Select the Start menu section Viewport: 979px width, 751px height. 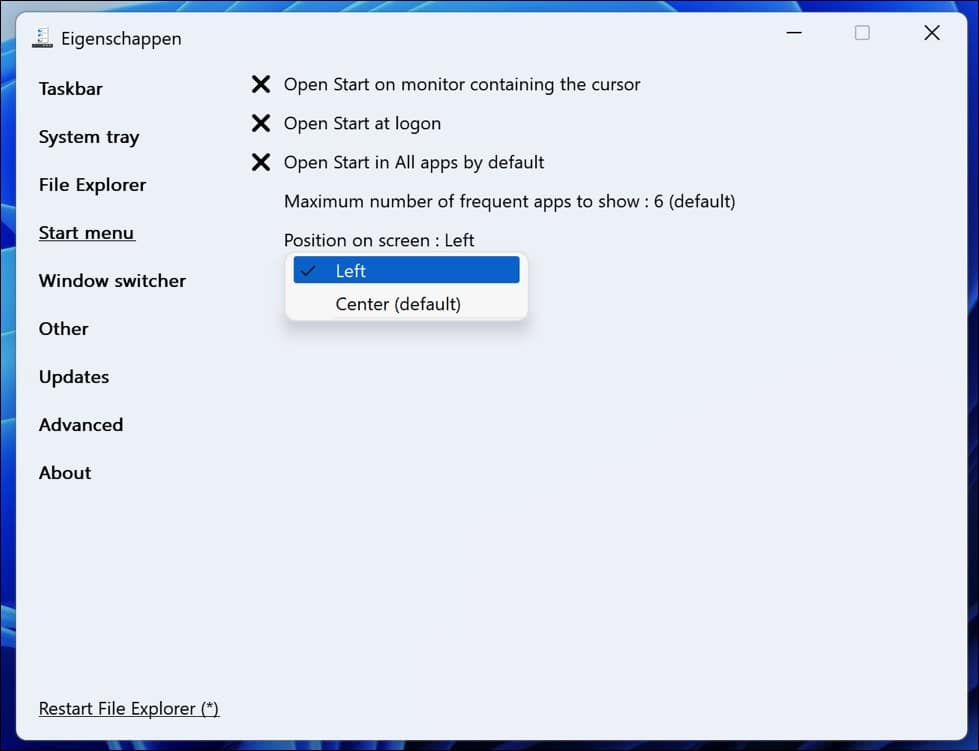click(86, 232)
